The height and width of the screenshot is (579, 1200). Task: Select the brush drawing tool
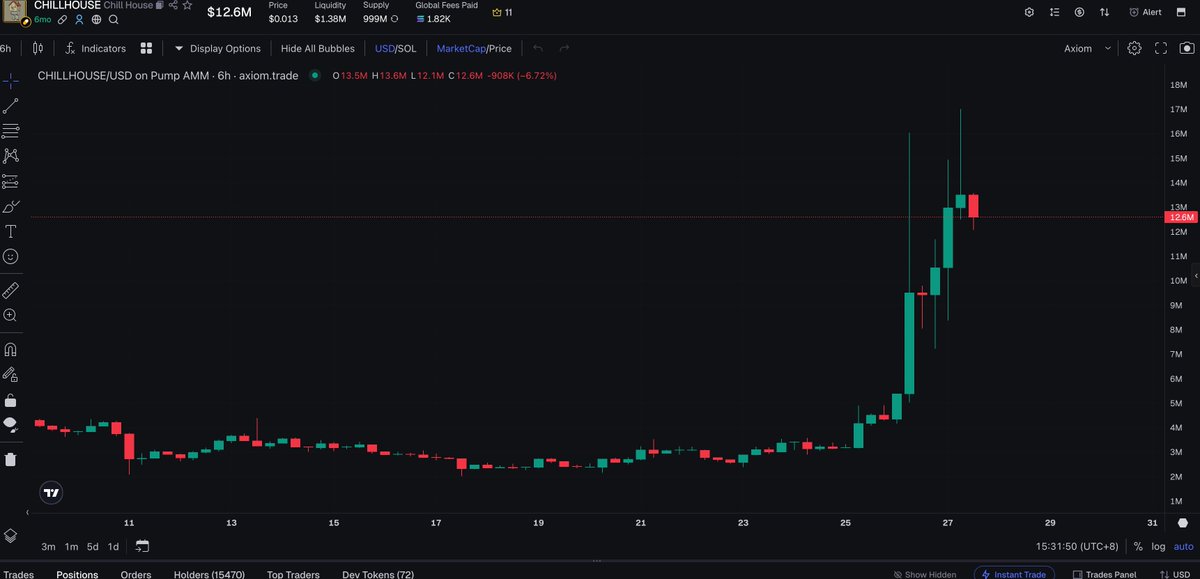(x=10, y=206)
